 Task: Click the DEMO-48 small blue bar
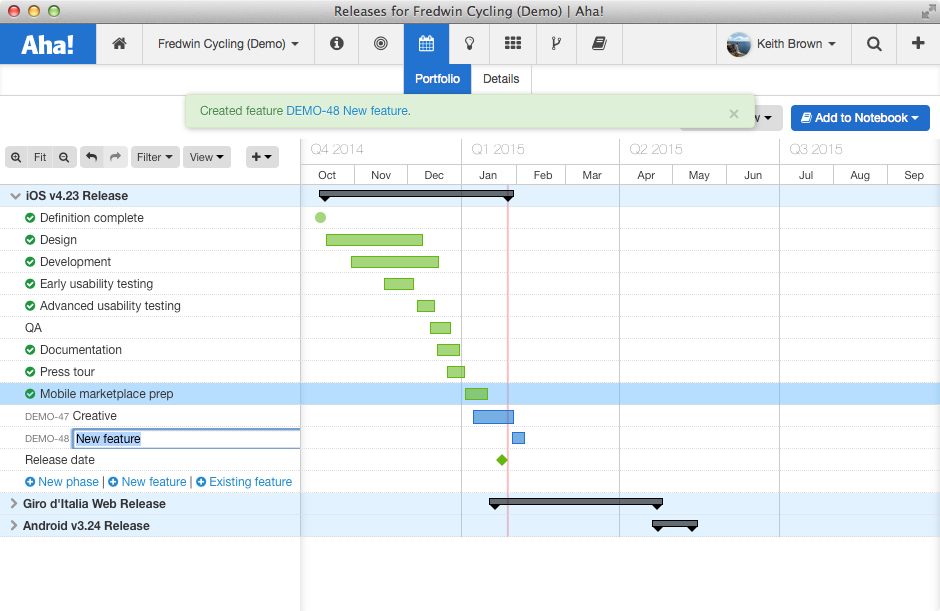coord(519,438)
